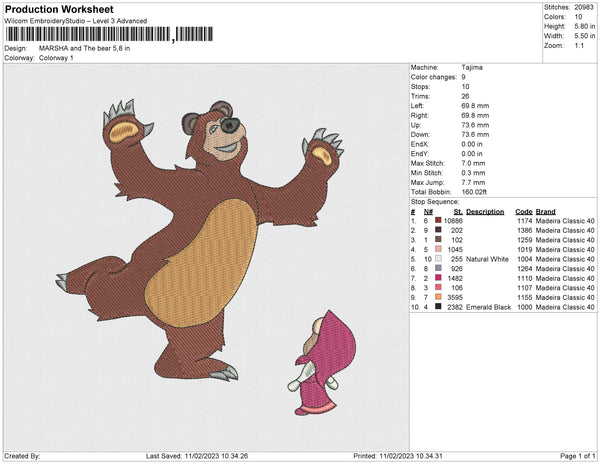Click the magenta swatch for code 1110
The width and height of the screenshot is (600, 464).
click(x=438, y=278)
